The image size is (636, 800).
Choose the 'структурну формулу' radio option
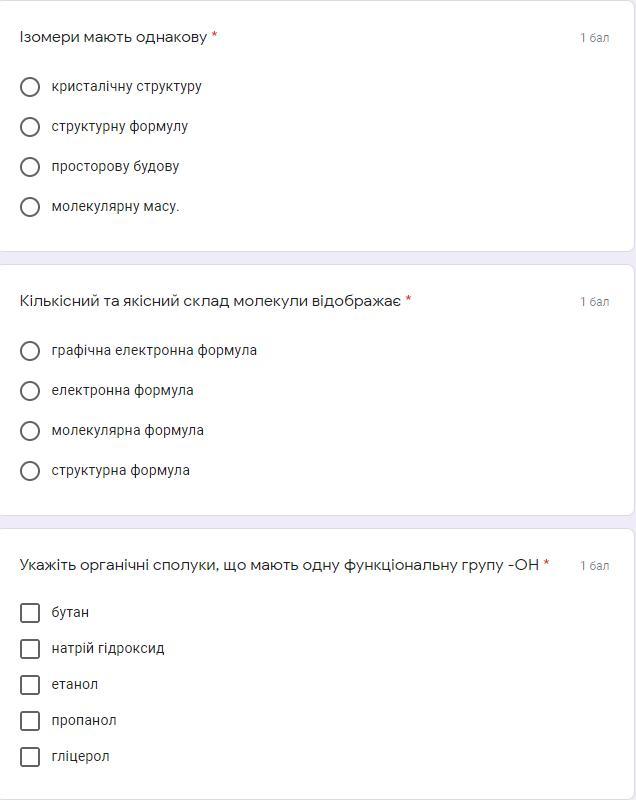point(30,127)
